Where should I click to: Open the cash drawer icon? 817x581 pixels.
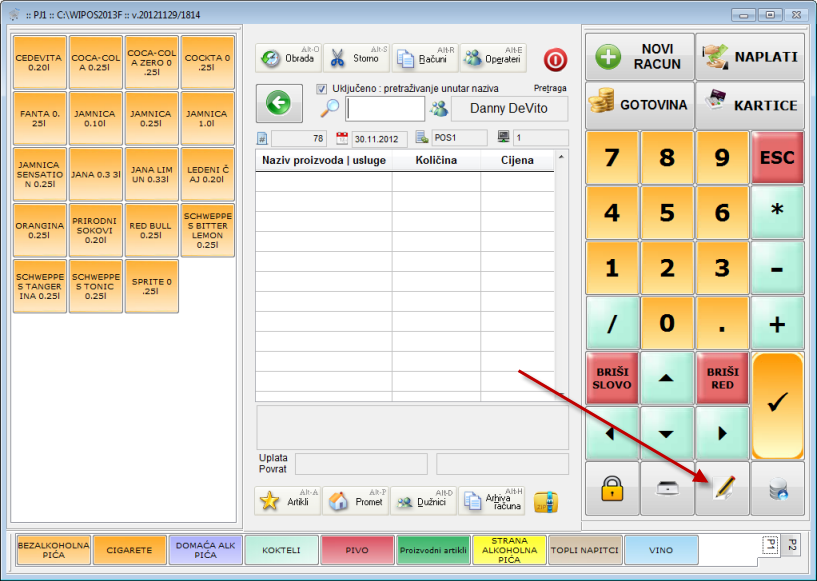(x=667, y=488)
